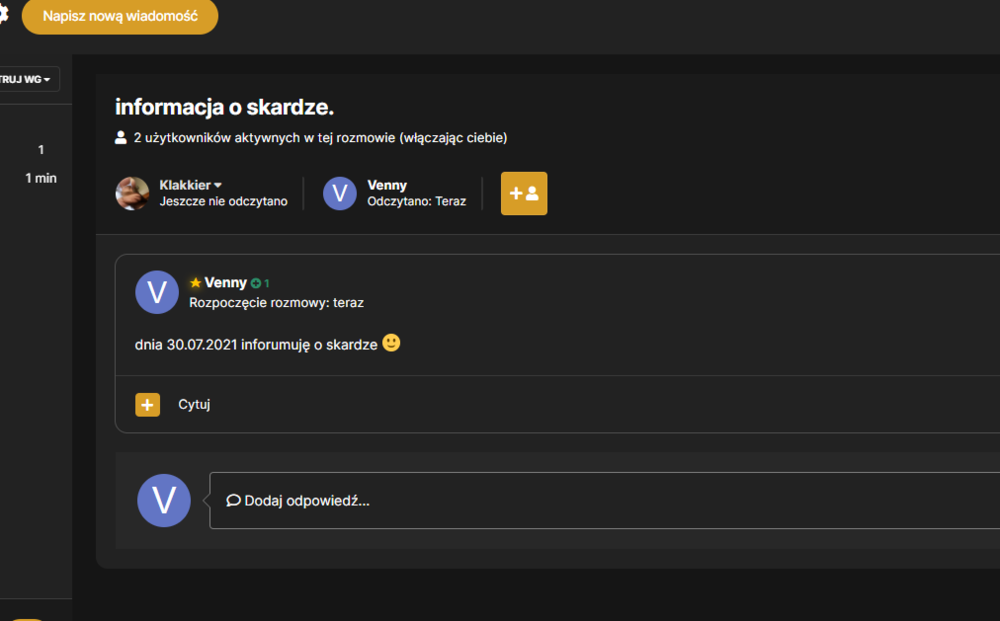Select the conversation entry showing 1 min
Screen dimensions: 1000x621
[36, 164]
